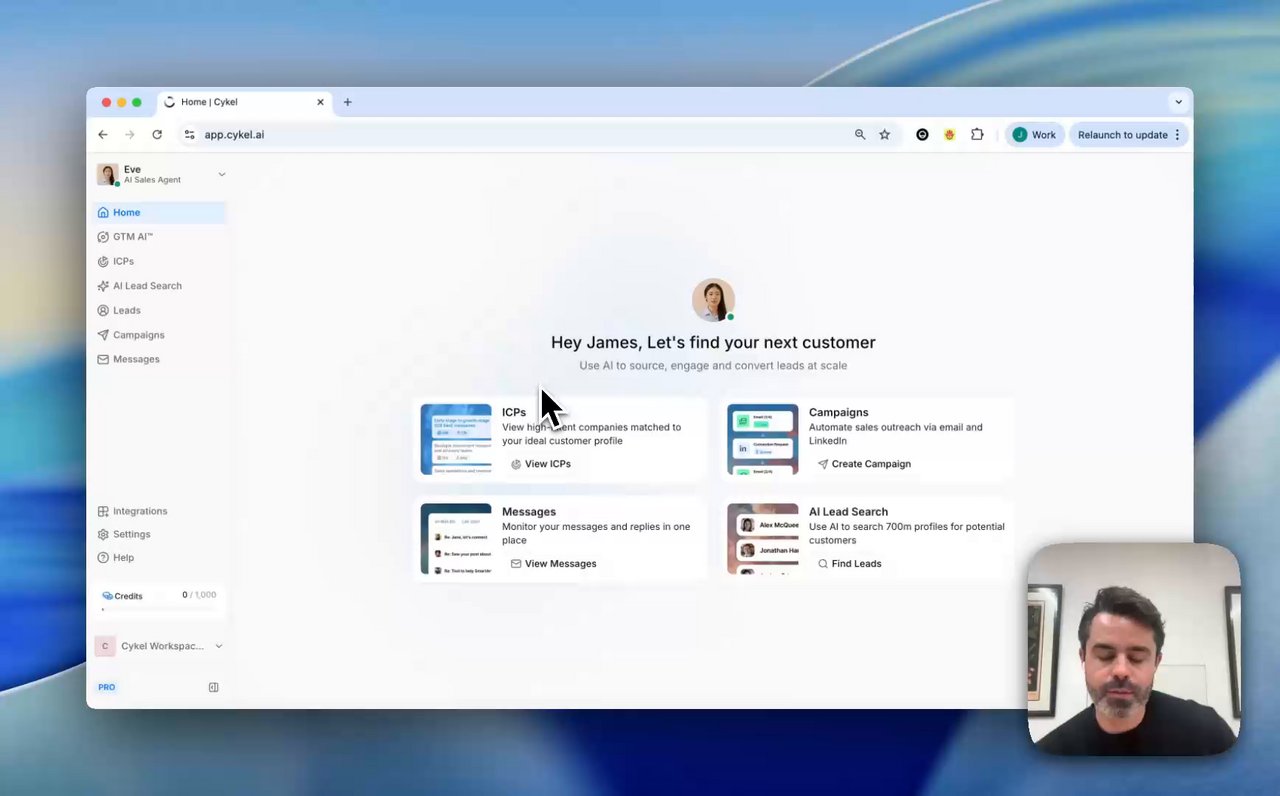
Task: Click the Create Campaign paper plane icon
Action: 823,464
